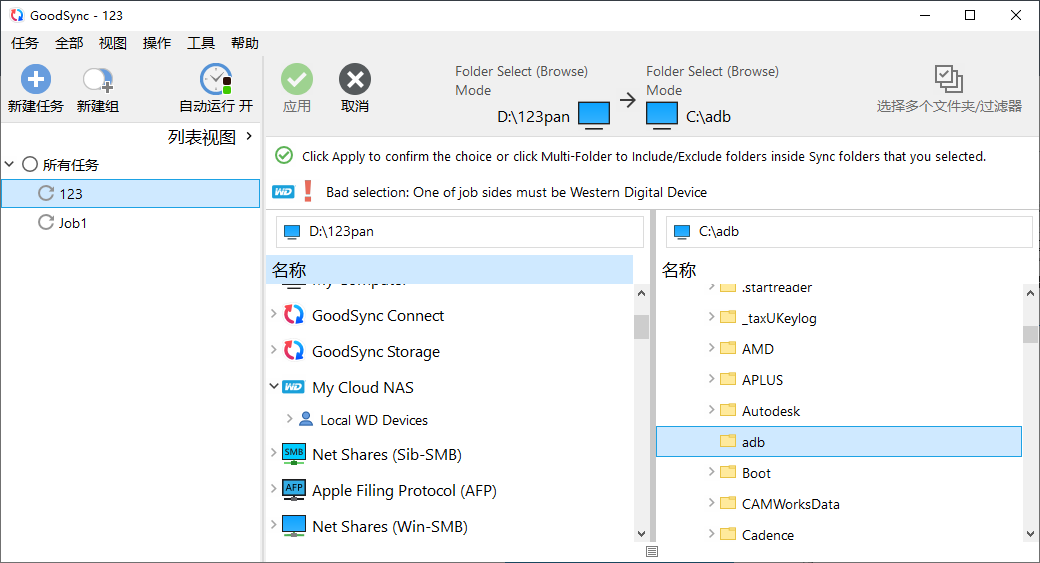This screenshot has height=563, width=1040.
Task: Expand the Net Shares (Sib-SMB) node
Action: 273,452
